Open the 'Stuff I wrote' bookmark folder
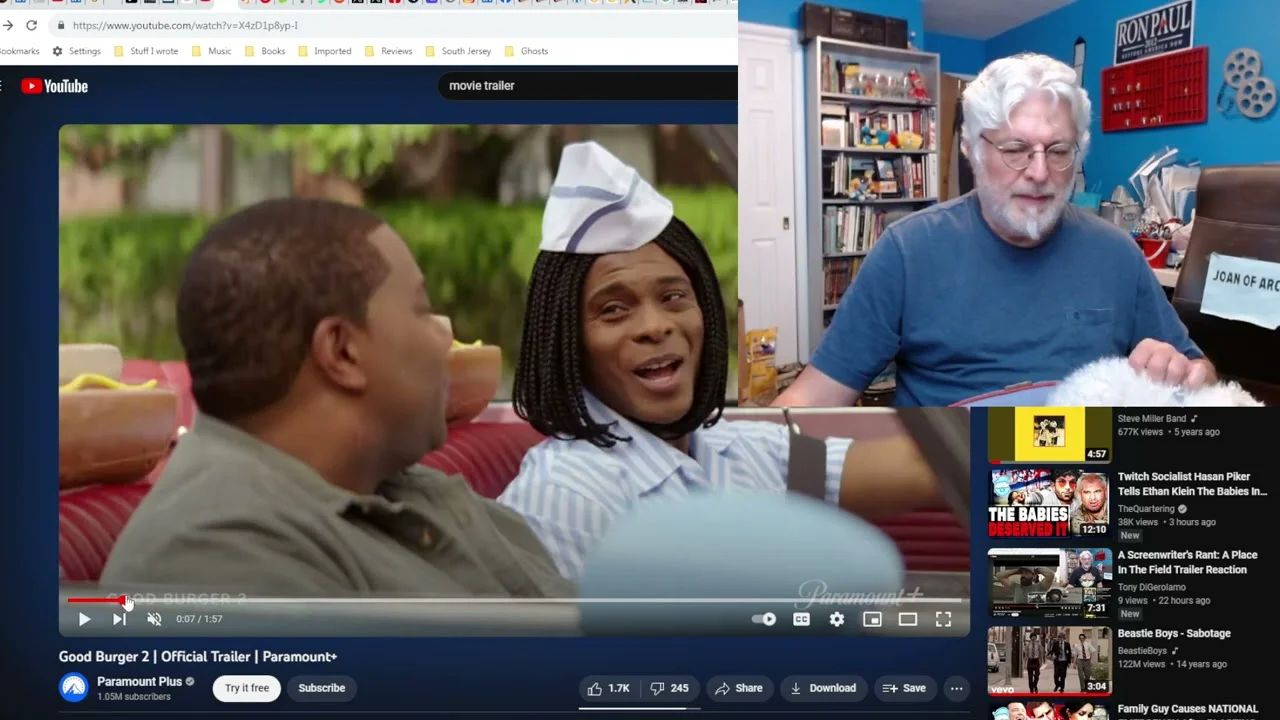 [x=146, y=51]
